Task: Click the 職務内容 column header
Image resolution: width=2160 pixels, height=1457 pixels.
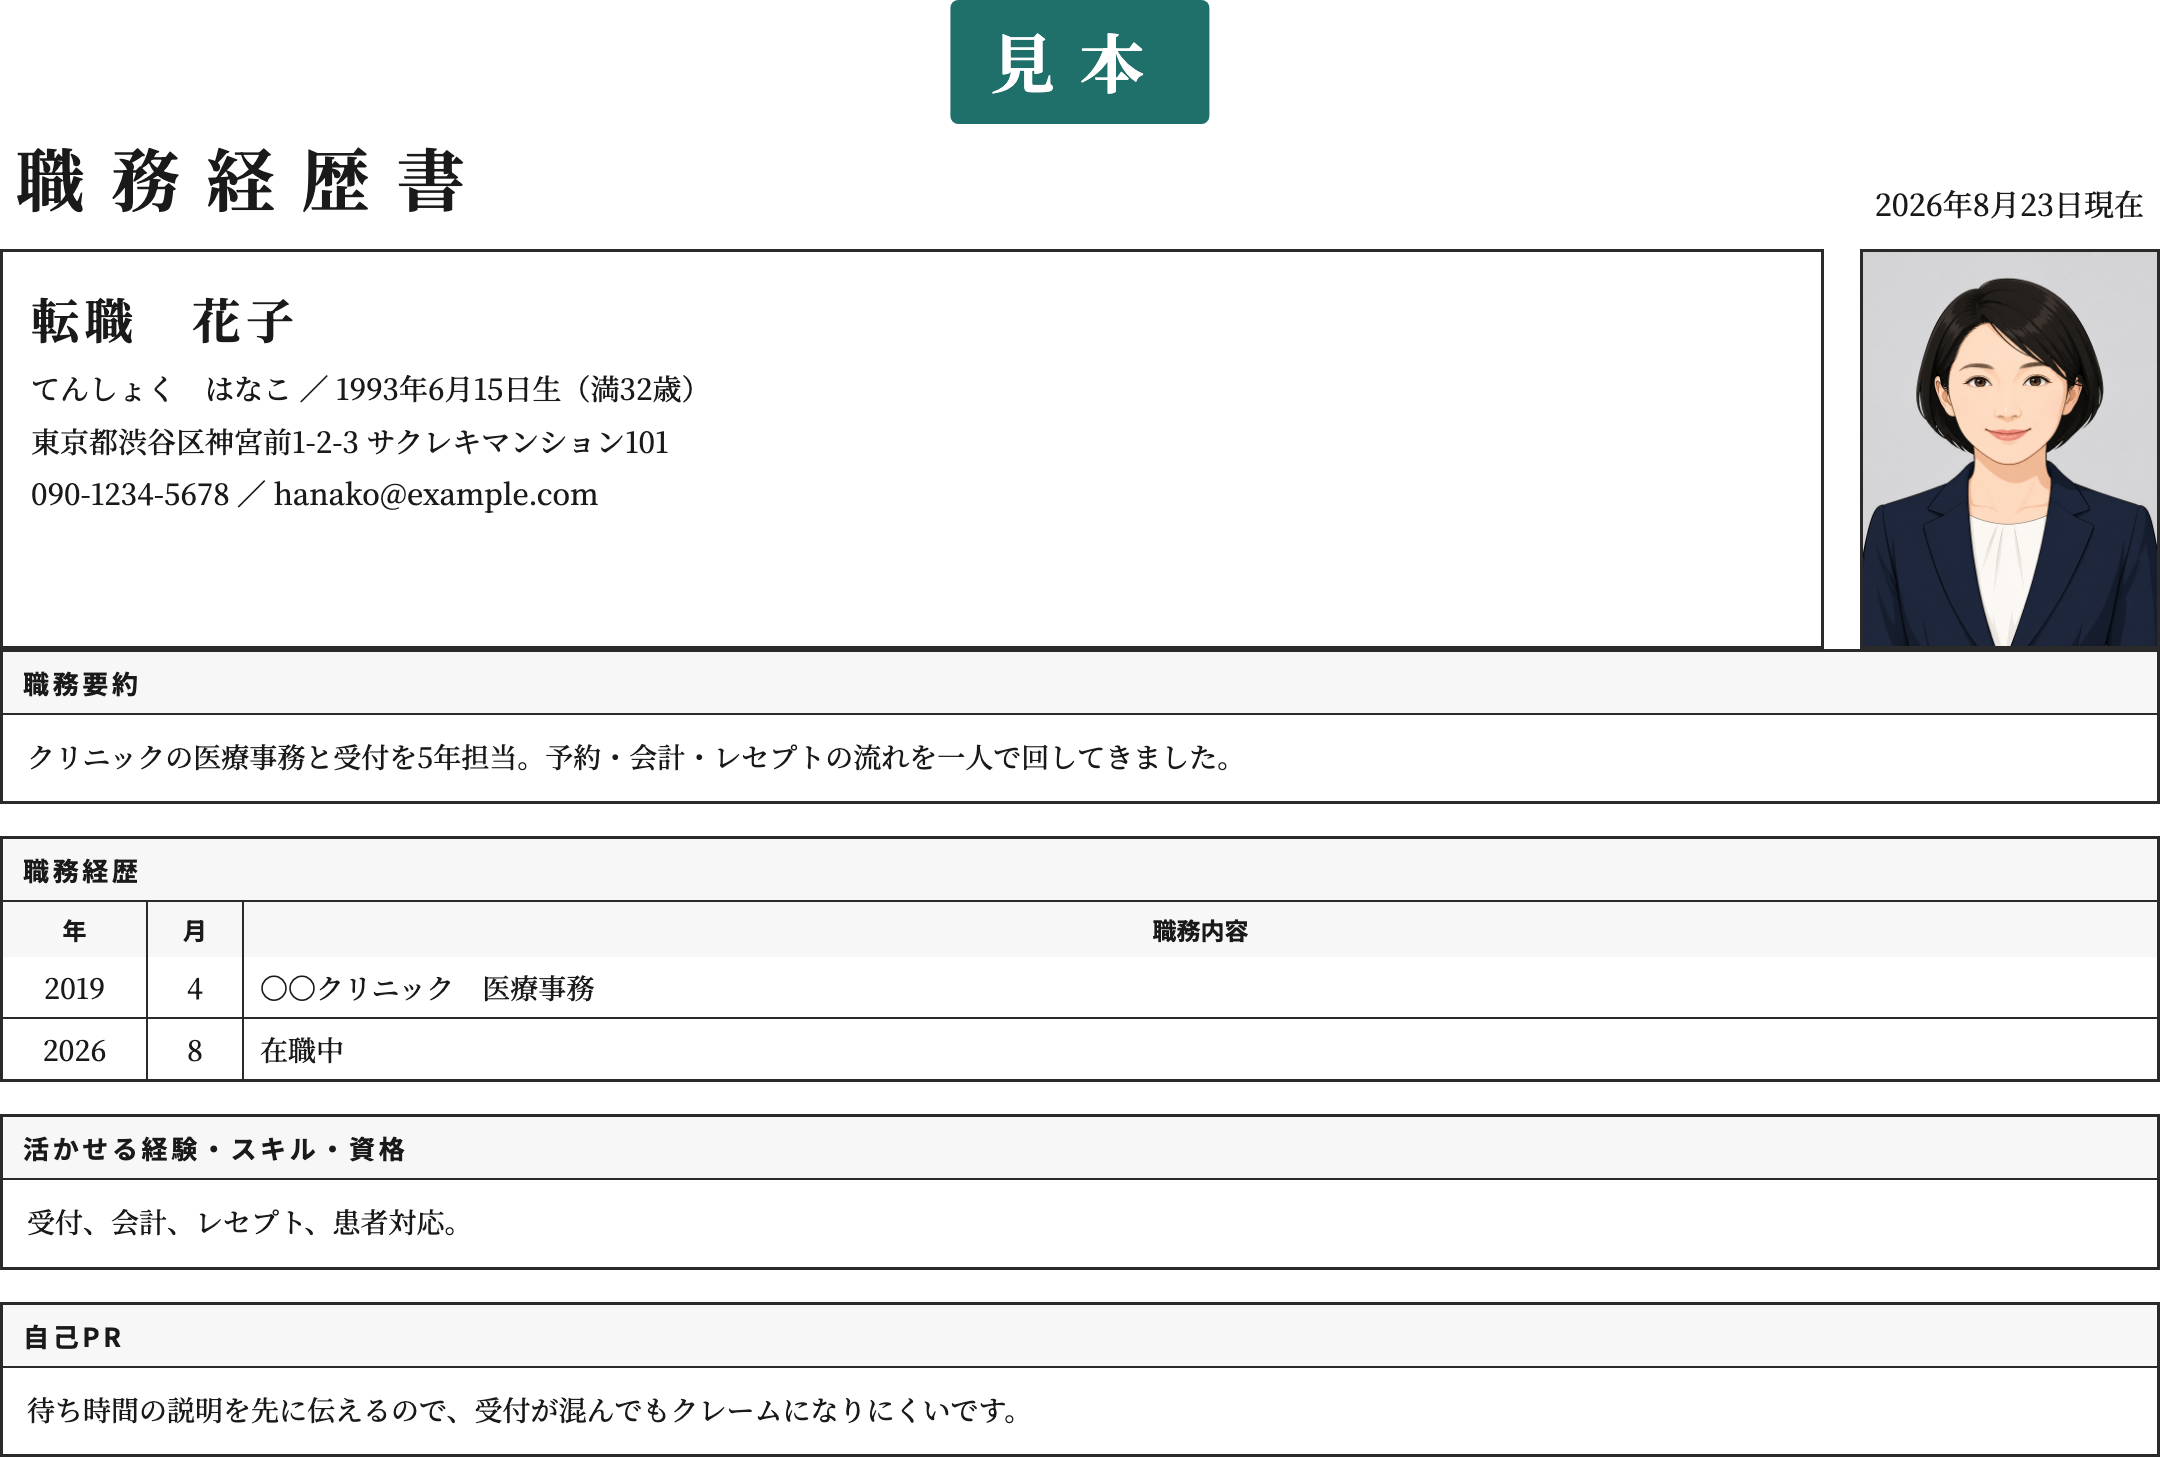Action: pyautogui.click(x=1200, y=931)
